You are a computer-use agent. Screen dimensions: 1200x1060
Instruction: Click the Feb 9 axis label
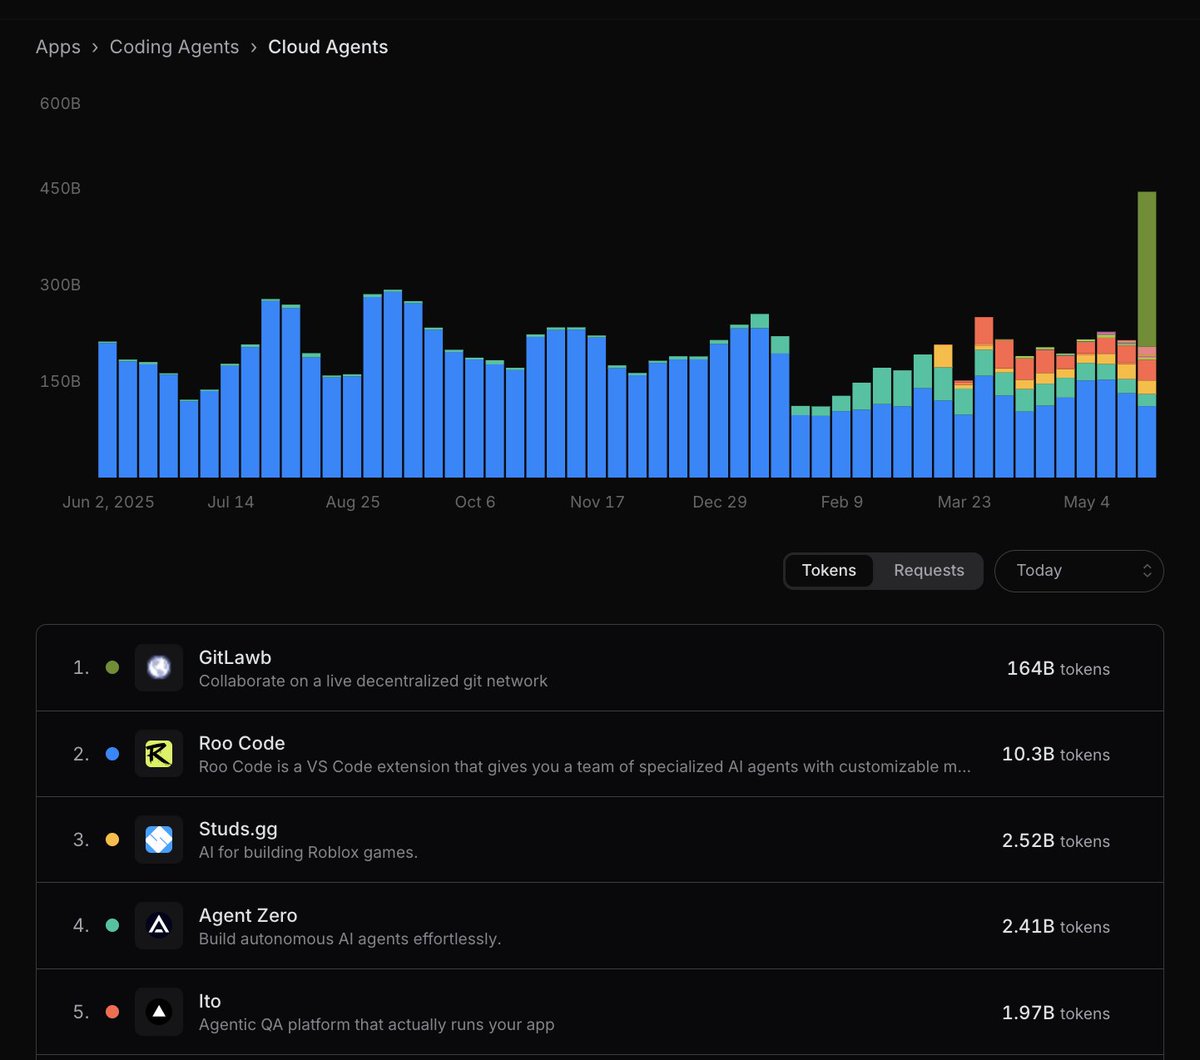tap(842, 502)
